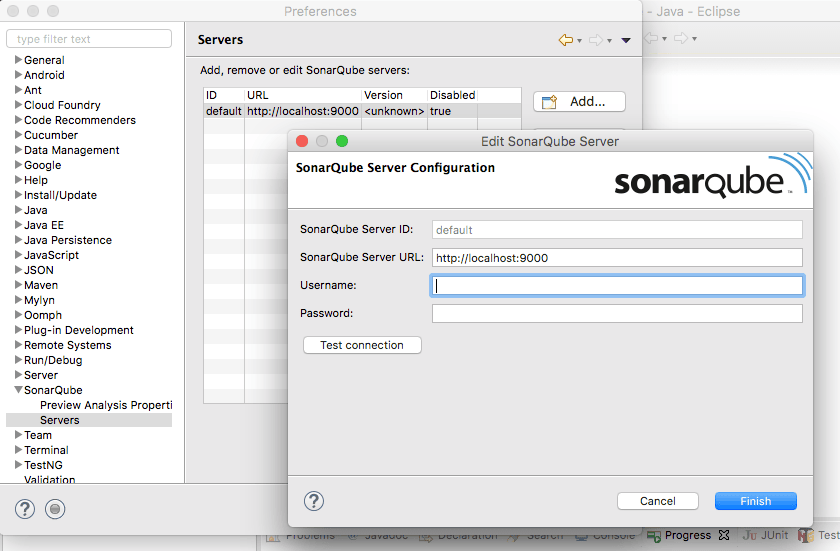
Task: Select Terminal in preferences tree
Action: 46,450
